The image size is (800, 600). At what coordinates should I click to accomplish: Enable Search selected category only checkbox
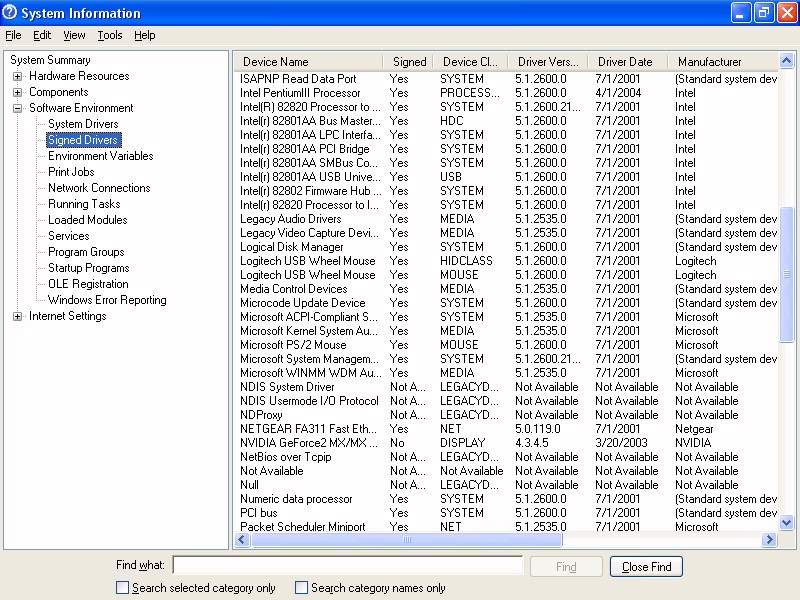(x=122, y=588)
